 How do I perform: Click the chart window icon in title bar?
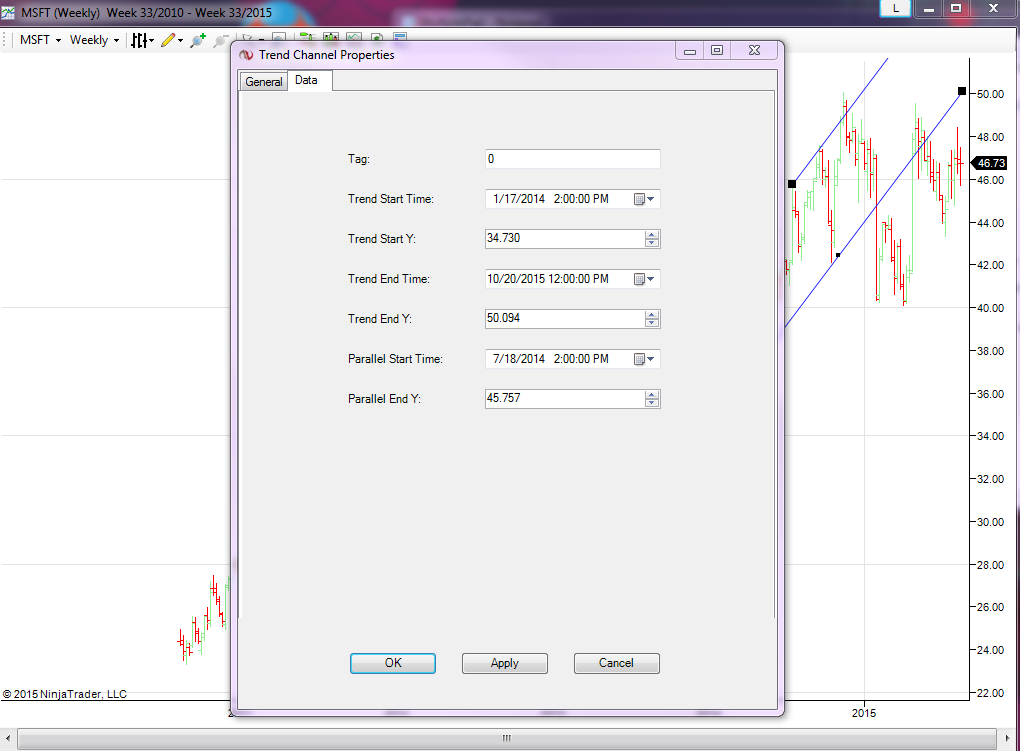coord(8,12)
